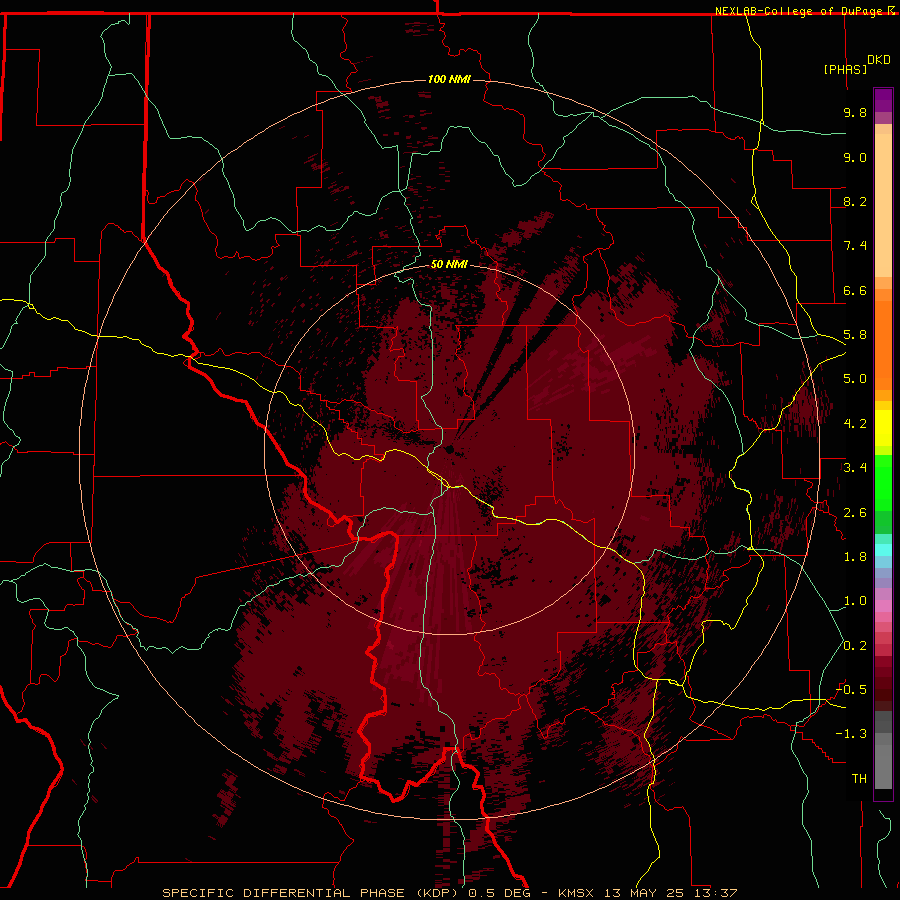
Task: Click the 2.6 value on color scale
Action: pos(855,513)
